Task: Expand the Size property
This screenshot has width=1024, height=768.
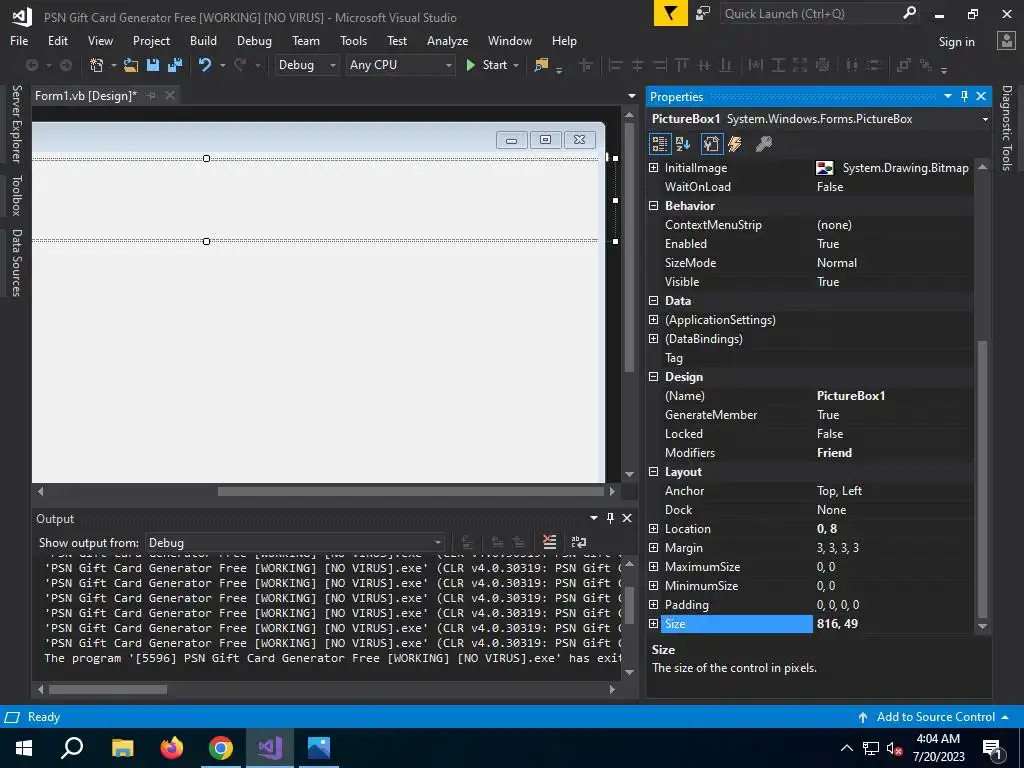Action: (654, 624)
